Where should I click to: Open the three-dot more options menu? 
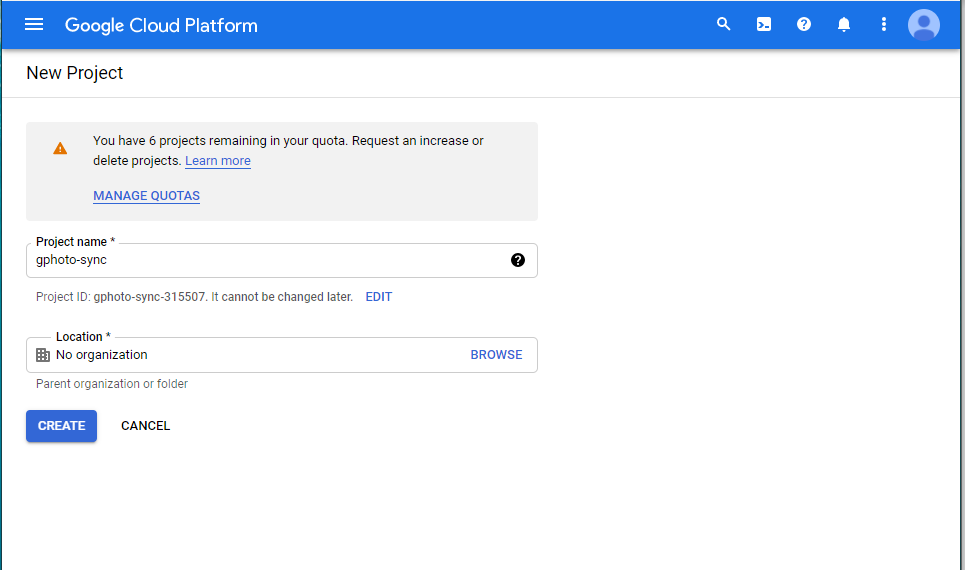click(x=884, y=25)
